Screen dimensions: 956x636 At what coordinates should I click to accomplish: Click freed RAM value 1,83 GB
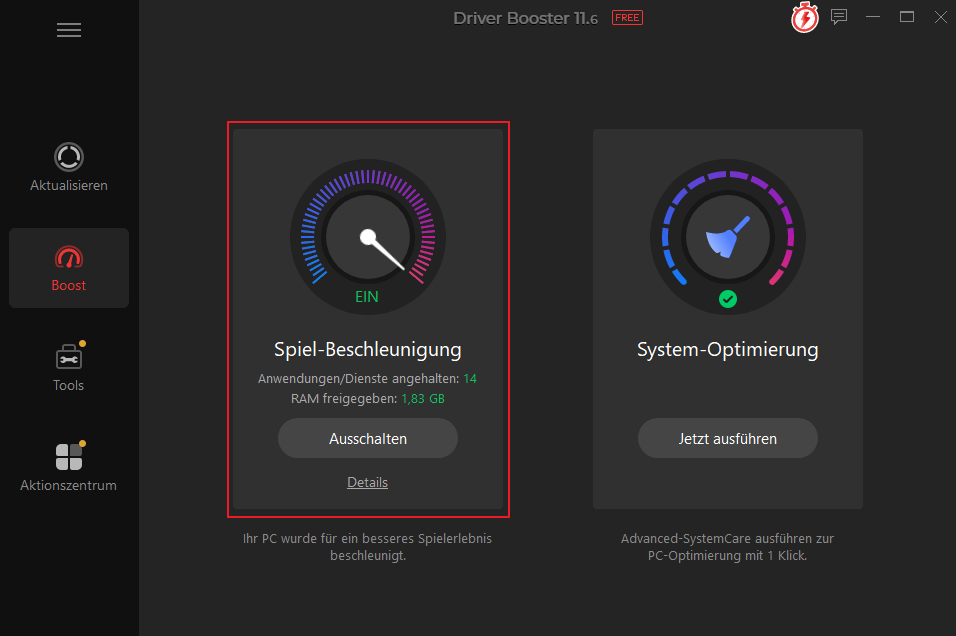pyautogui.click(x=423, y=399)
